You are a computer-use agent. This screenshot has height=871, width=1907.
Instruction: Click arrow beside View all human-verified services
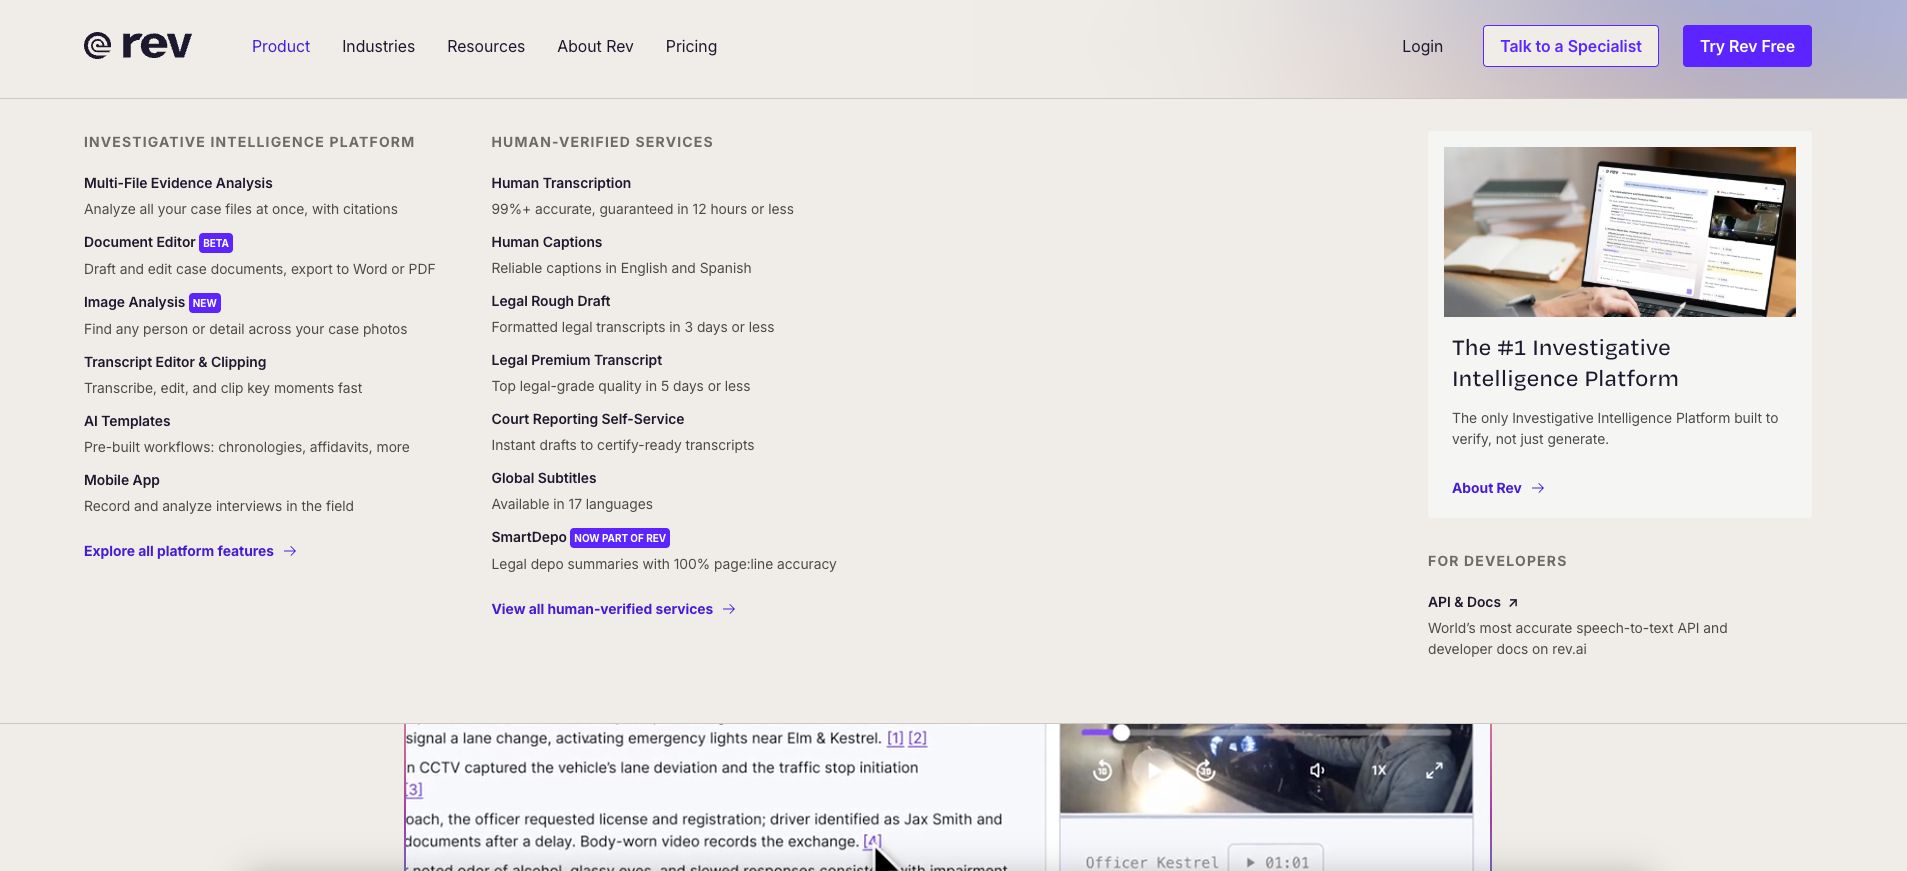[730, 609]
